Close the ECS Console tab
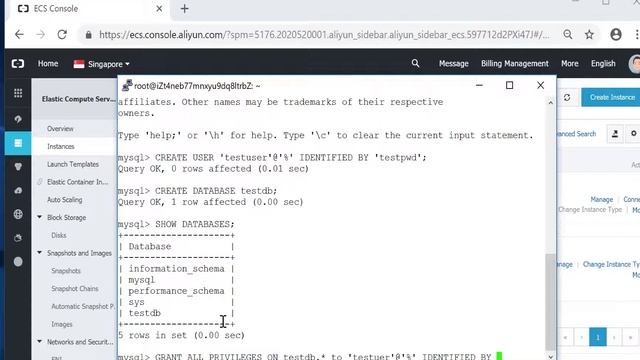Viewport: 640px width, 360px height. tap(159, 9)
